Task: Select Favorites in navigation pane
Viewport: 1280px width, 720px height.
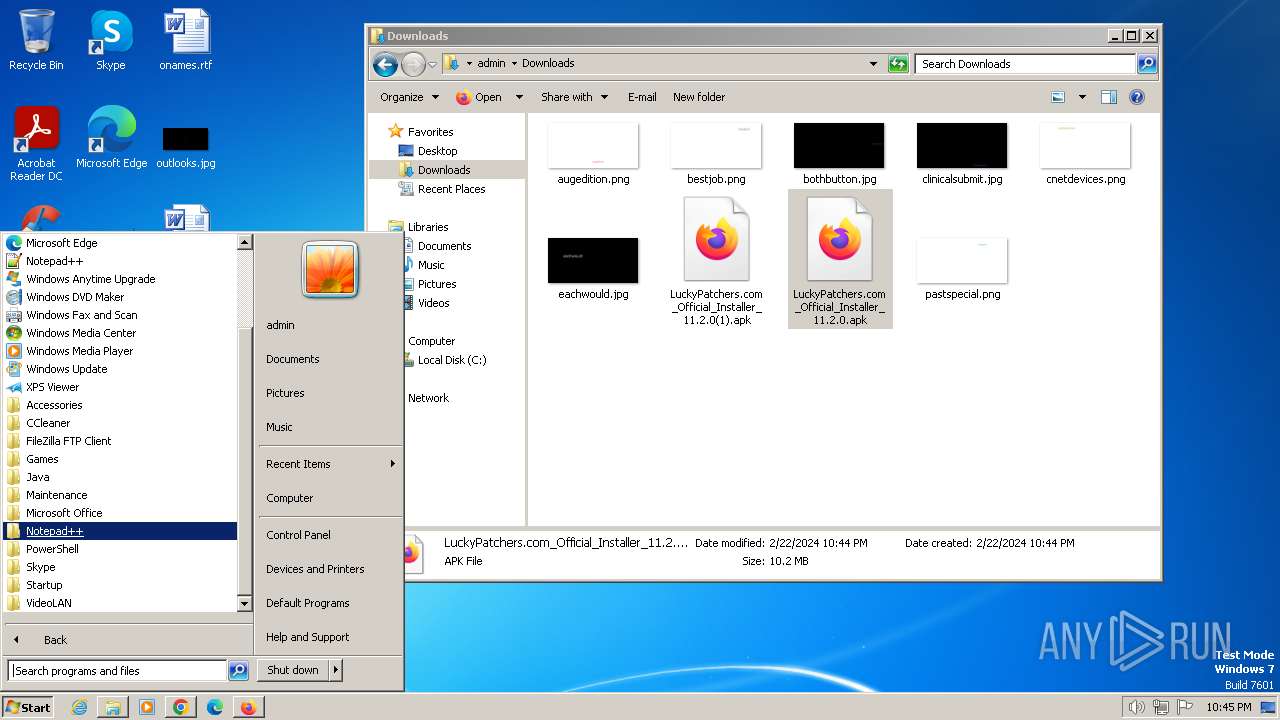Action: pos(430,132)
